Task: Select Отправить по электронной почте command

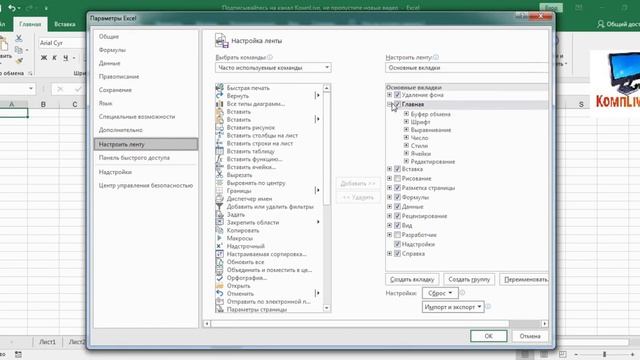Action: click(269, 301)
